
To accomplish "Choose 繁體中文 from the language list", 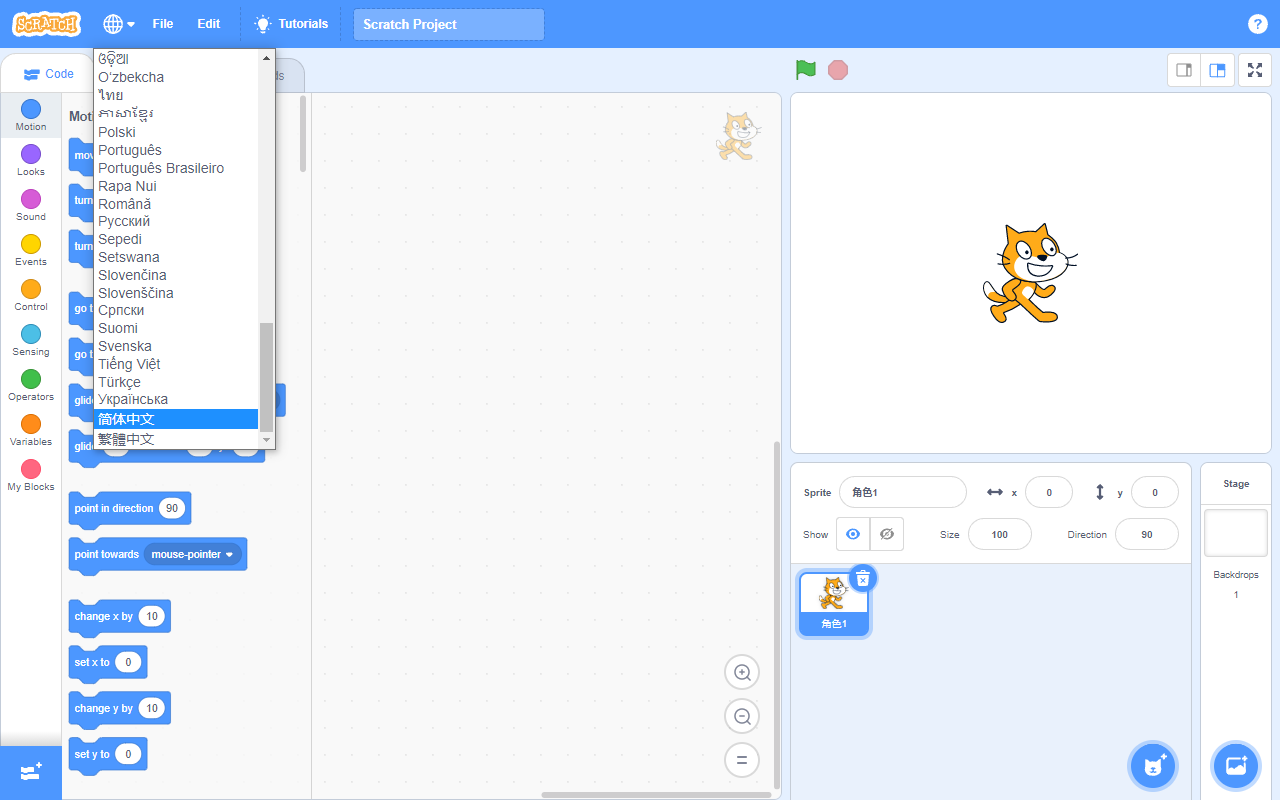I will (x=176, y=439).
